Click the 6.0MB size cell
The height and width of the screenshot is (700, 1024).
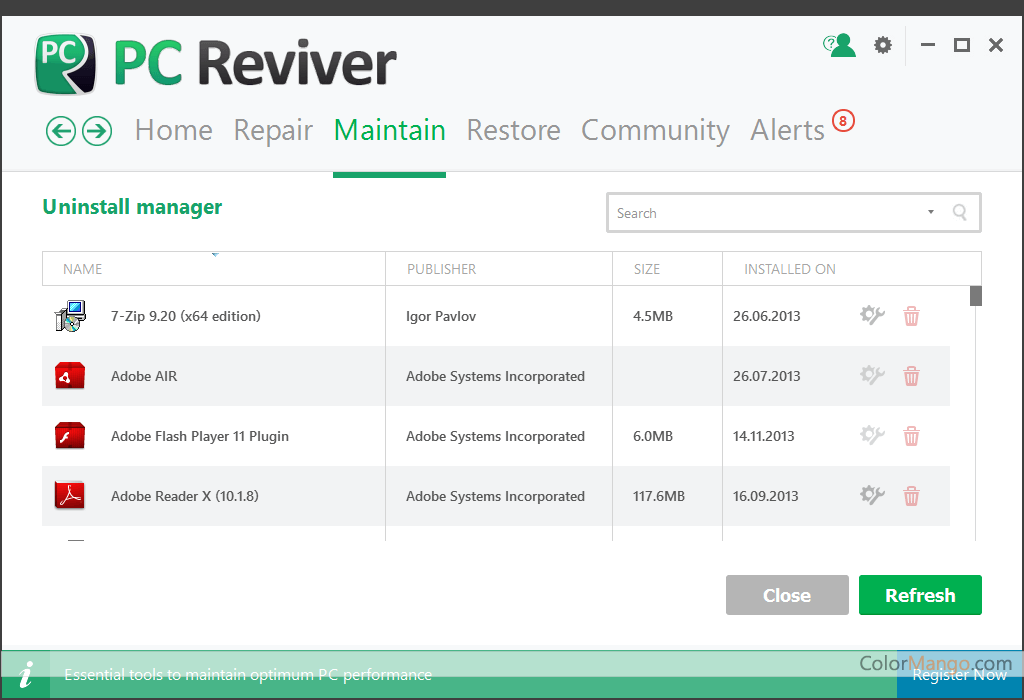point(652,436)
